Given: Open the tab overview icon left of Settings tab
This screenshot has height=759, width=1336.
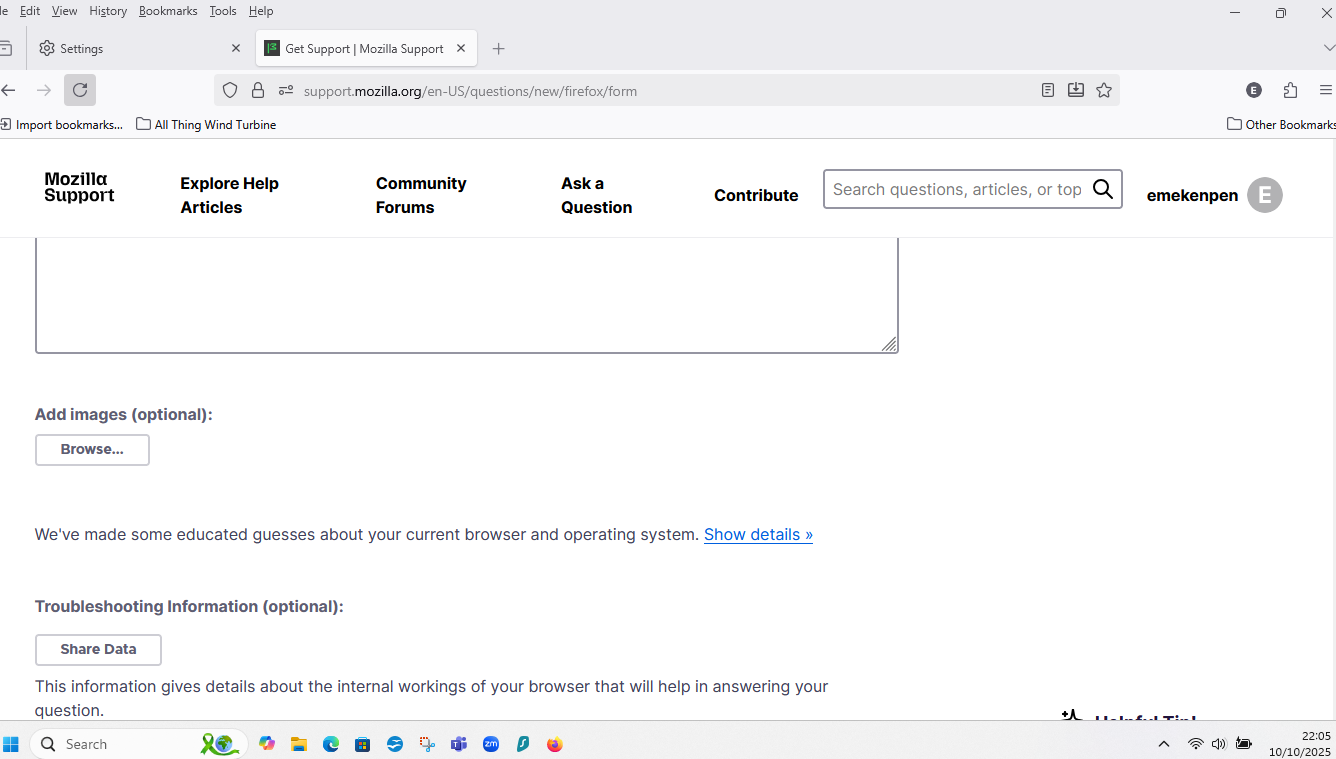Looking at the screenshot, I should tap(7, 48).
